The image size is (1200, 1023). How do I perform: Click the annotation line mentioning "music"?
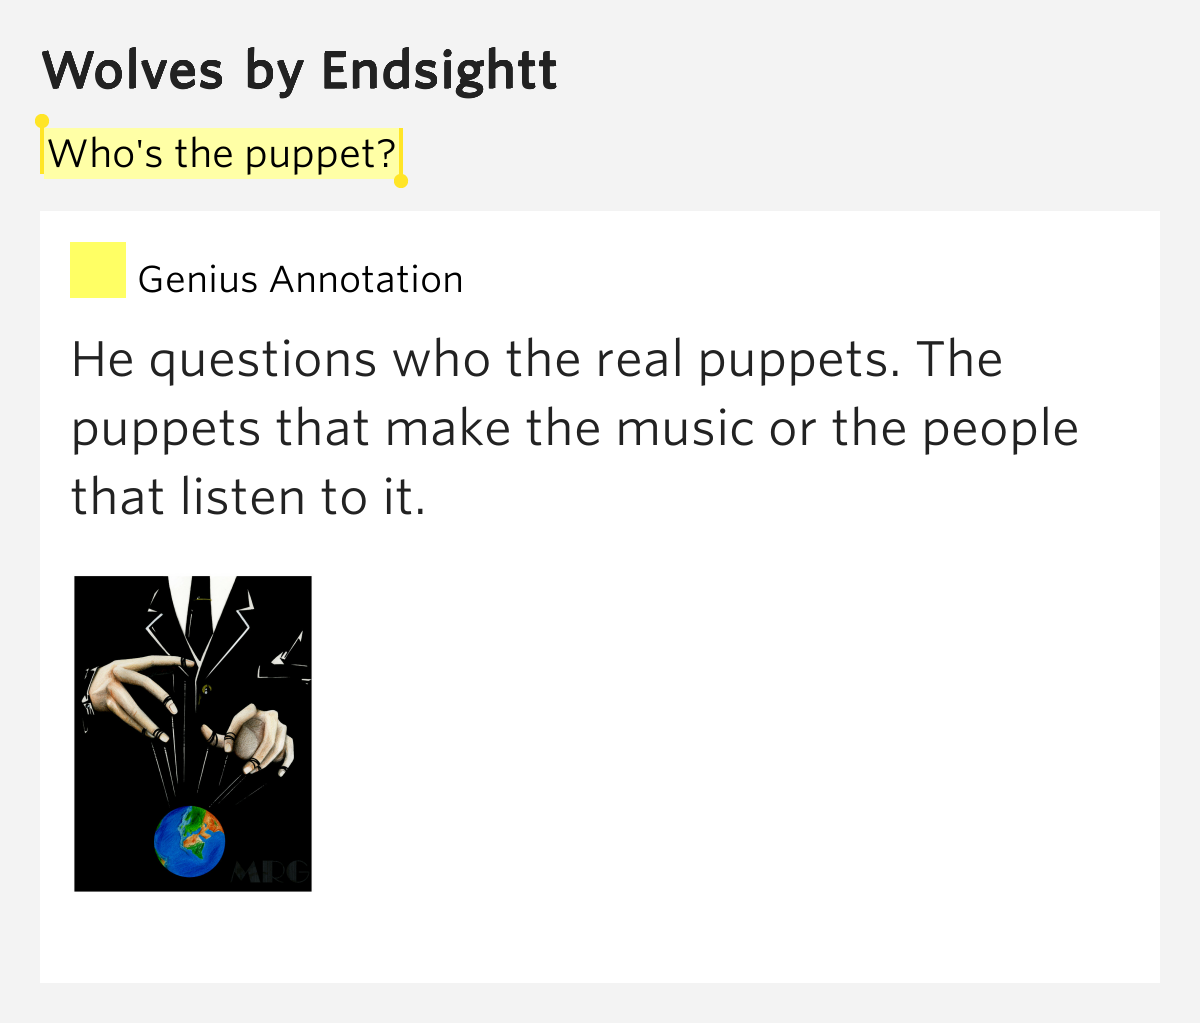point(575,429)
